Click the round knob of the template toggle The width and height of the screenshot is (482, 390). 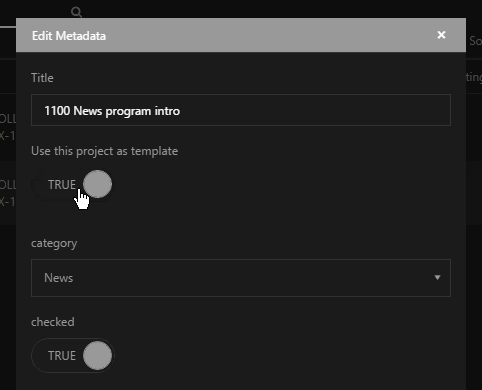[97, 184]
